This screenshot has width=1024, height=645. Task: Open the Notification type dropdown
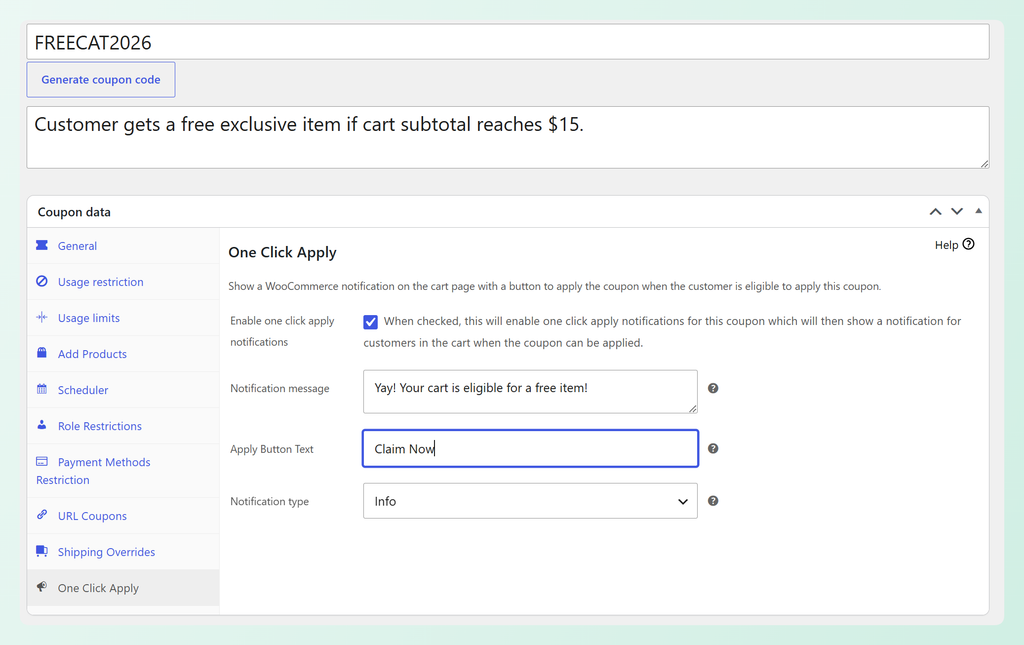(530, 501)
